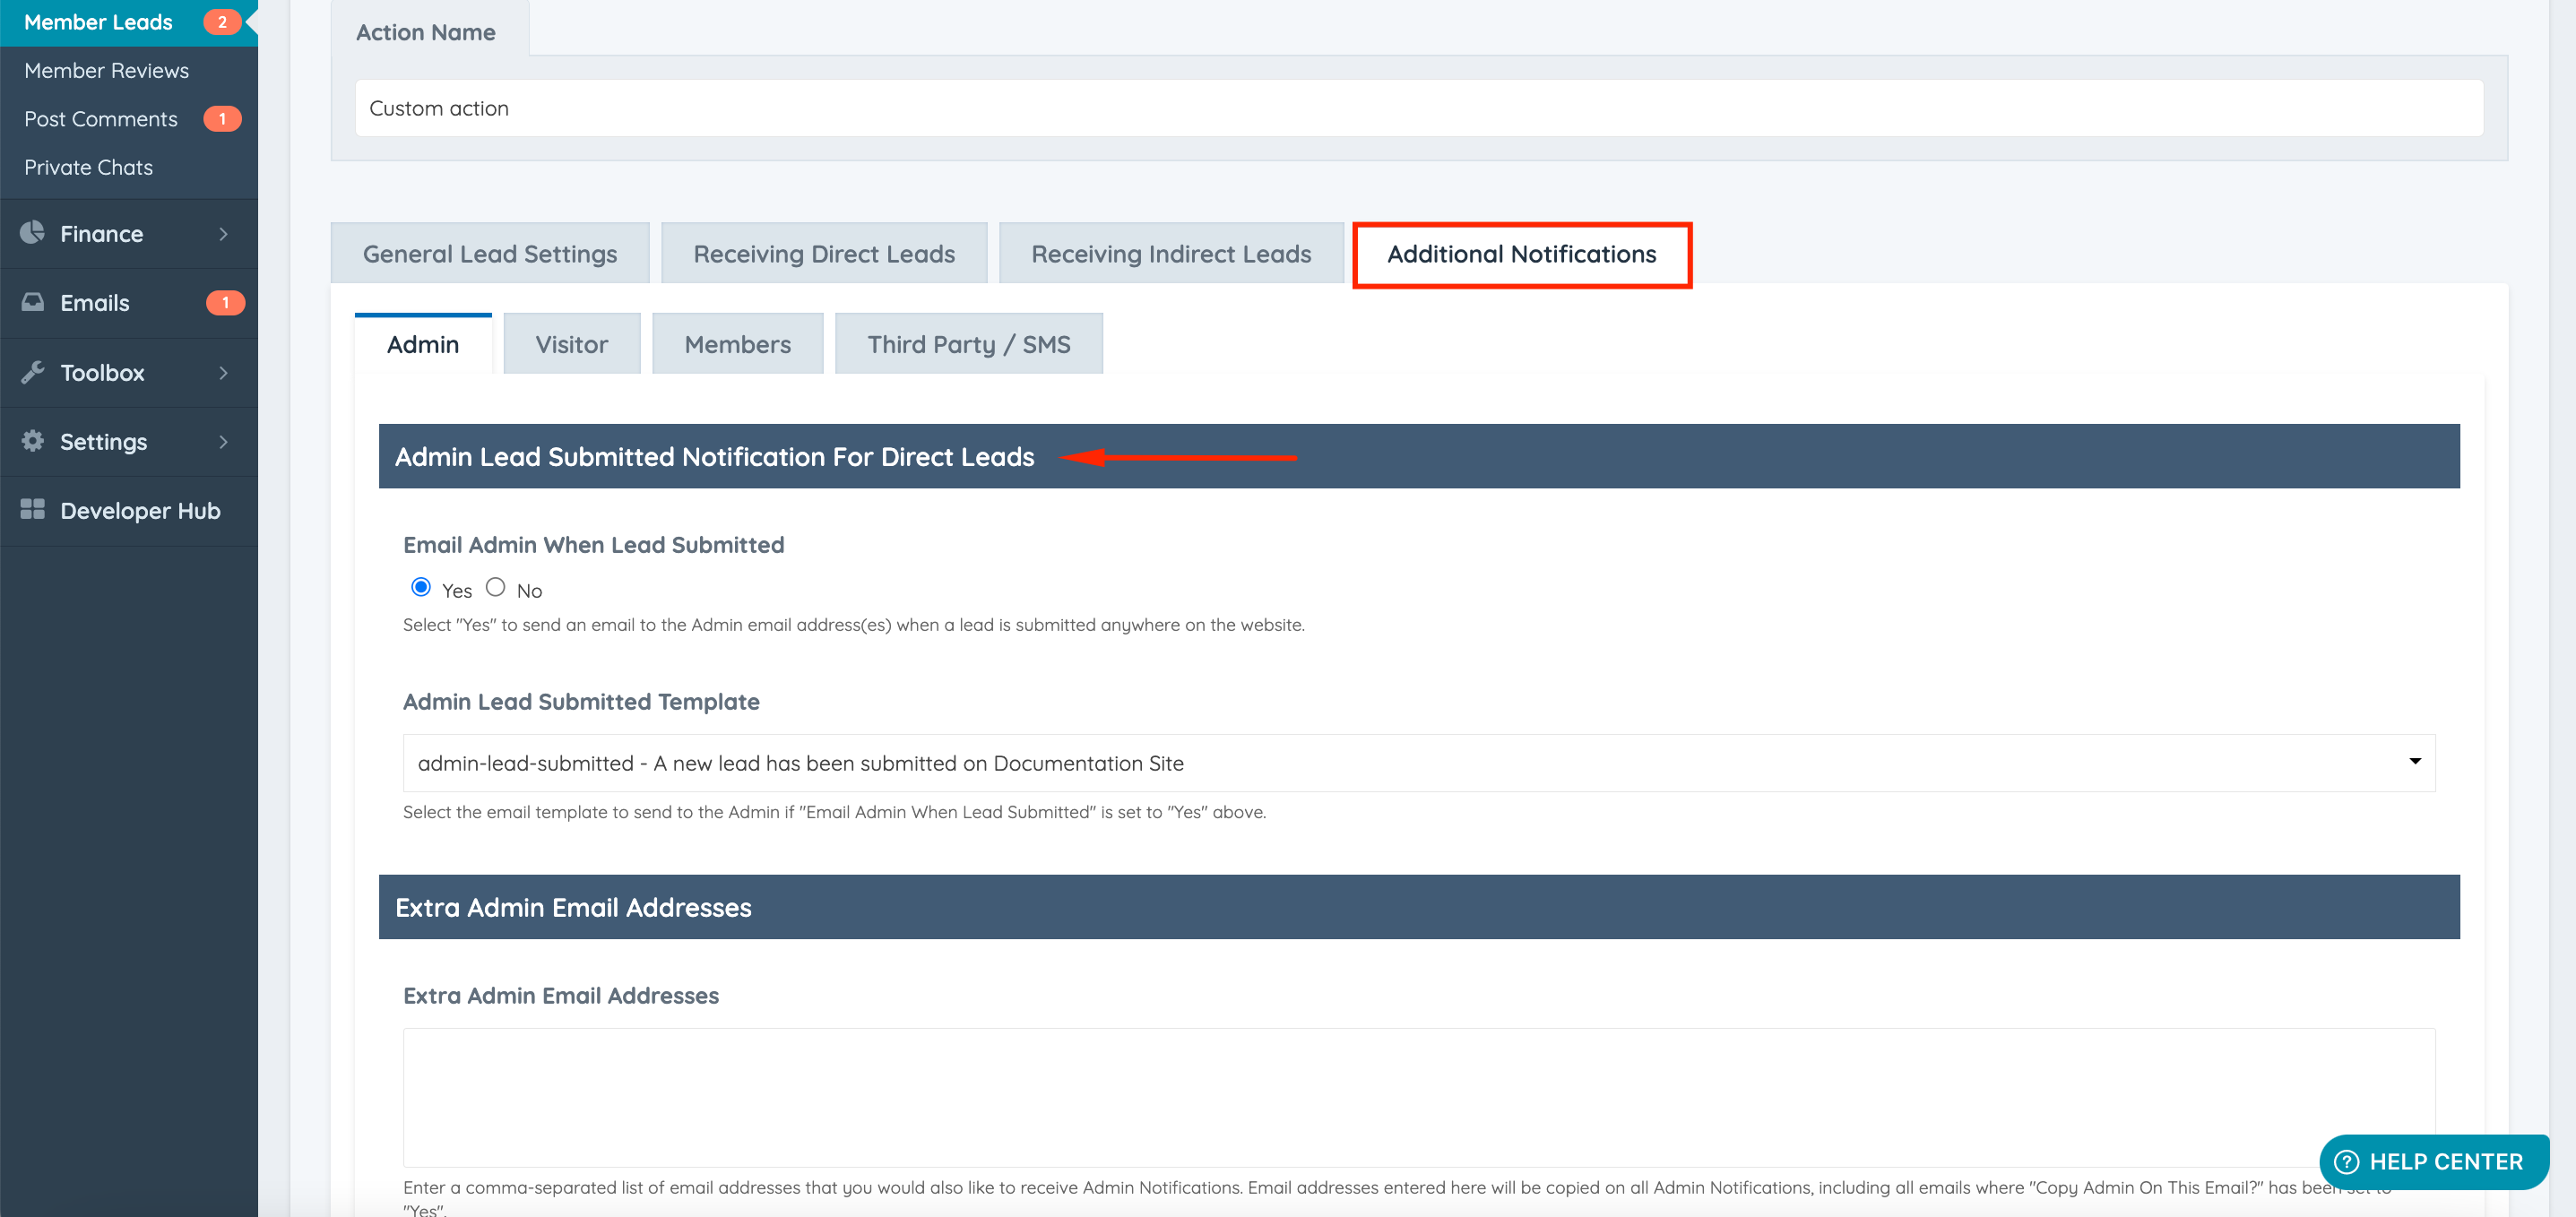Select Yes for Email Admin When Lead Submitted

[421, 588]
